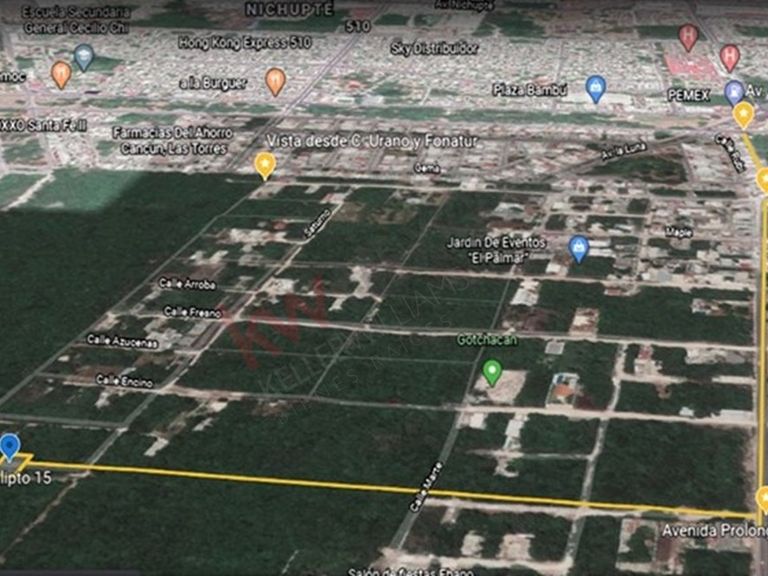Select the Calle Fresno street label

[192, 312]
